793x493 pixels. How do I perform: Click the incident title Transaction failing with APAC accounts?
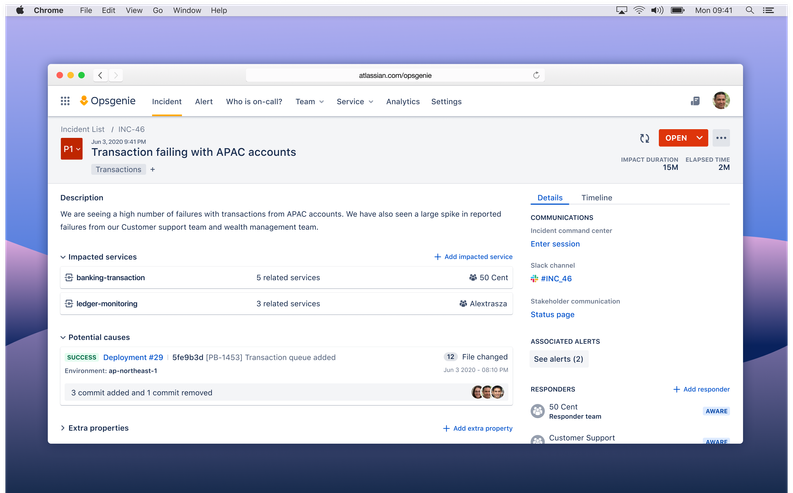click(x=194, y=152)
